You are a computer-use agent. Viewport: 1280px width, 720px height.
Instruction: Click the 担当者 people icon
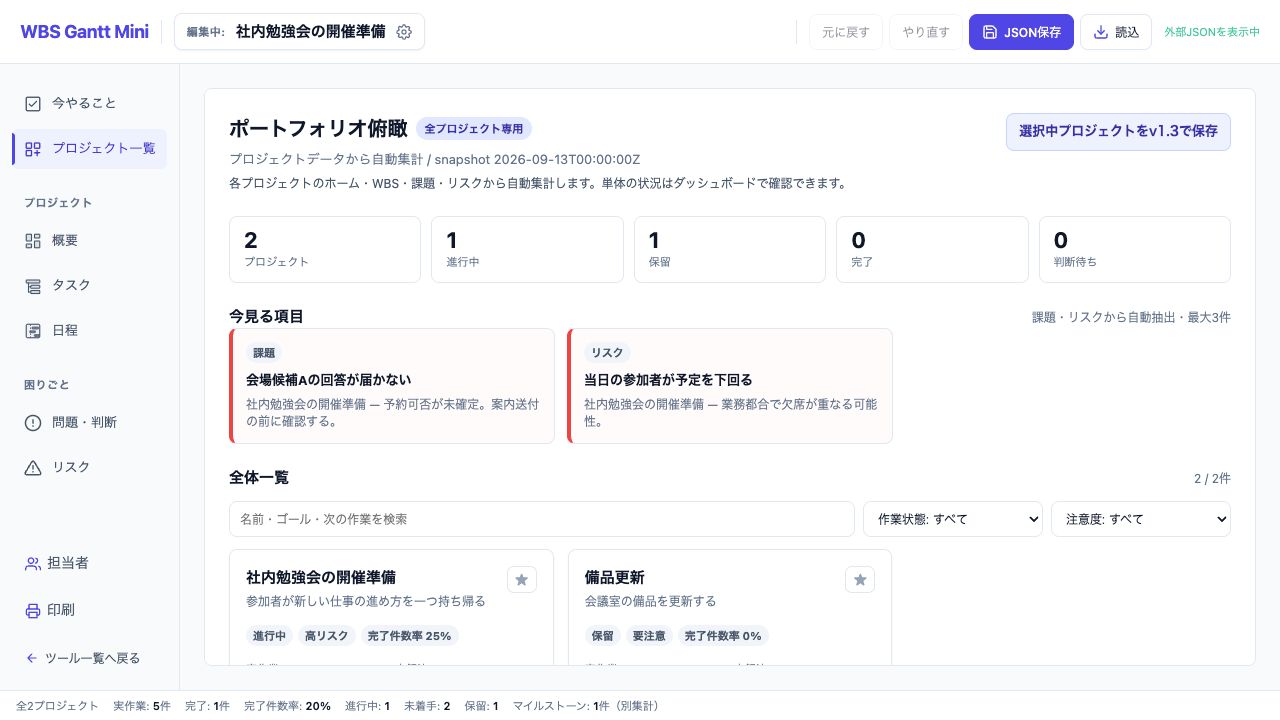(x=33, y=564)
